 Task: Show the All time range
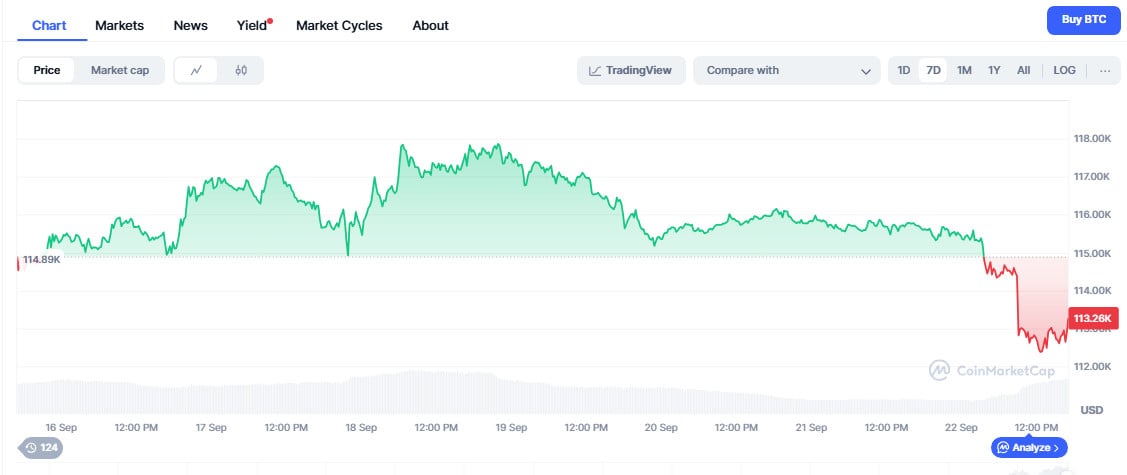tap(1024, 70)
